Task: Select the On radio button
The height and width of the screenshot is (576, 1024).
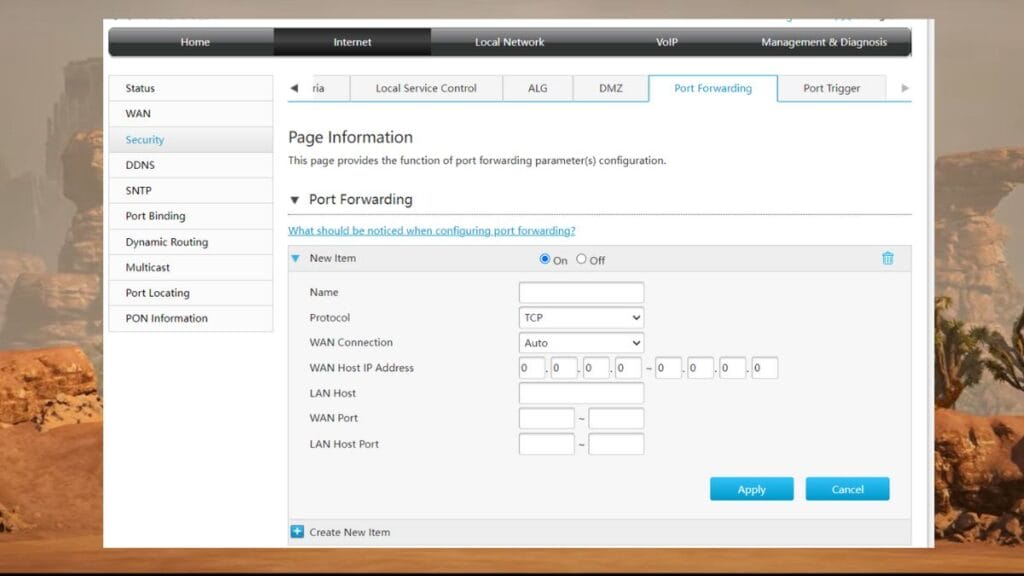Action: click(x=545, y=259)
